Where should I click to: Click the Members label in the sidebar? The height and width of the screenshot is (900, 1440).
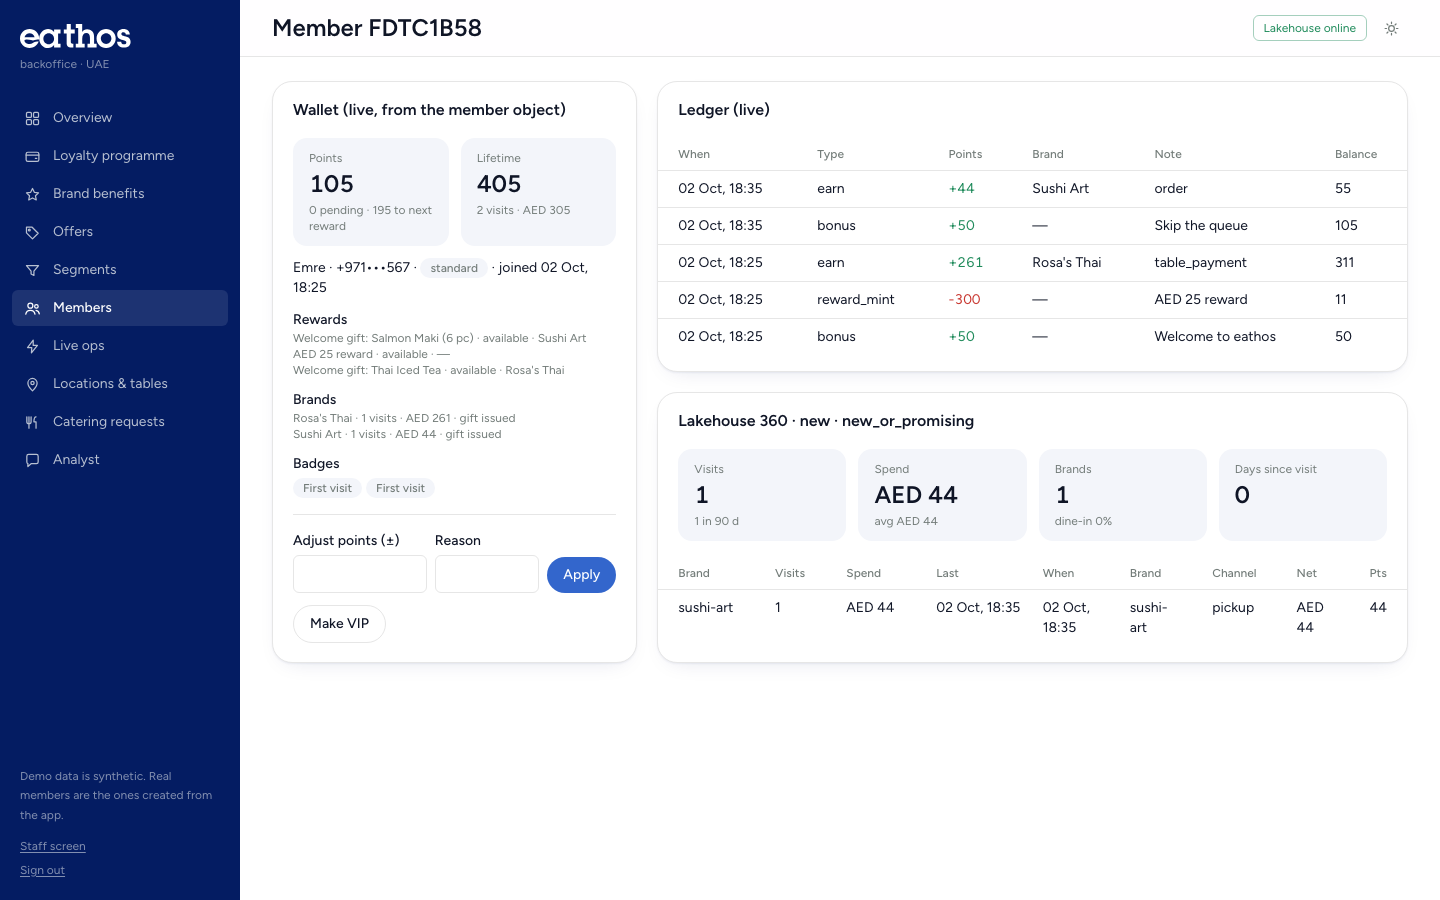82,308
